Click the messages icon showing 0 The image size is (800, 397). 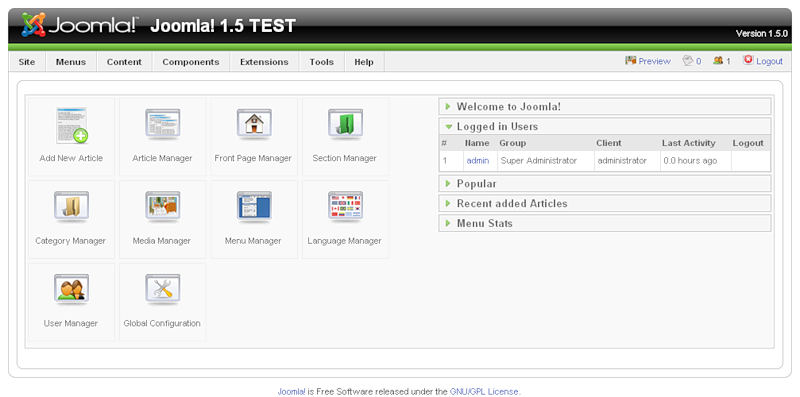pos(688,60)
